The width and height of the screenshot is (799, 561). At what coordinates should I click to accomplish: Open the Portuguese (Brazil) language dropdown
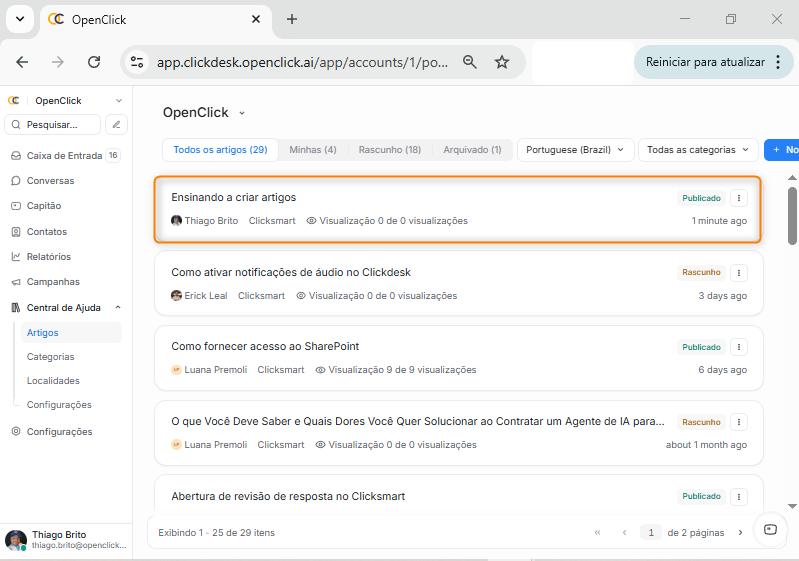click(576, 150)
